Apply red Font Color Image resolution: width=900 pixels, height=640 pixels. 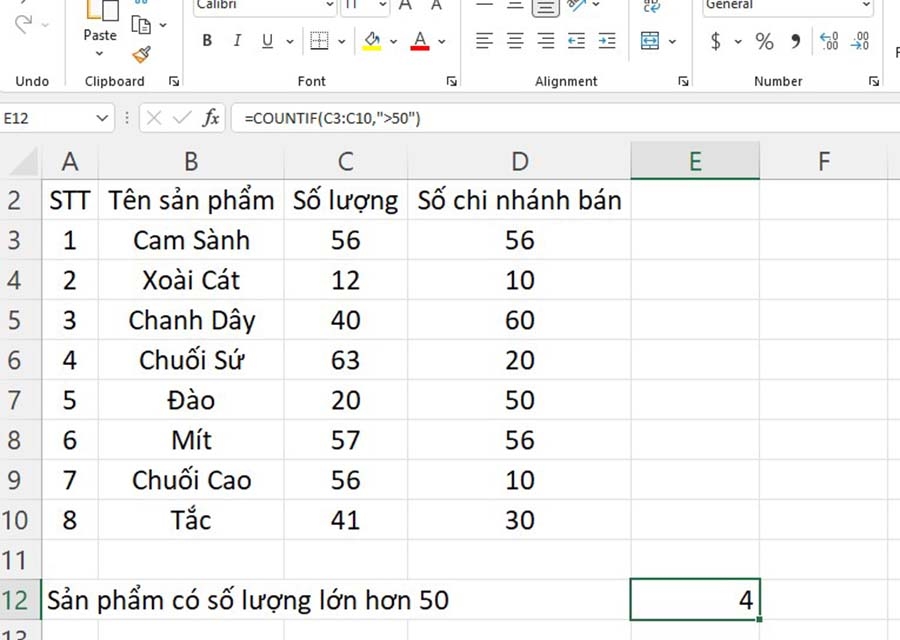(420, 41)
